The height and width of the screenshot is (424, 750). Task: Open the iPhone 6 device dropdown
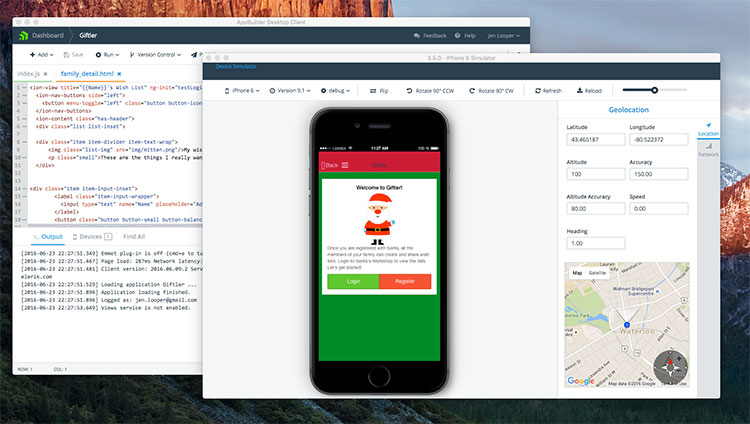tap(242, 90)
